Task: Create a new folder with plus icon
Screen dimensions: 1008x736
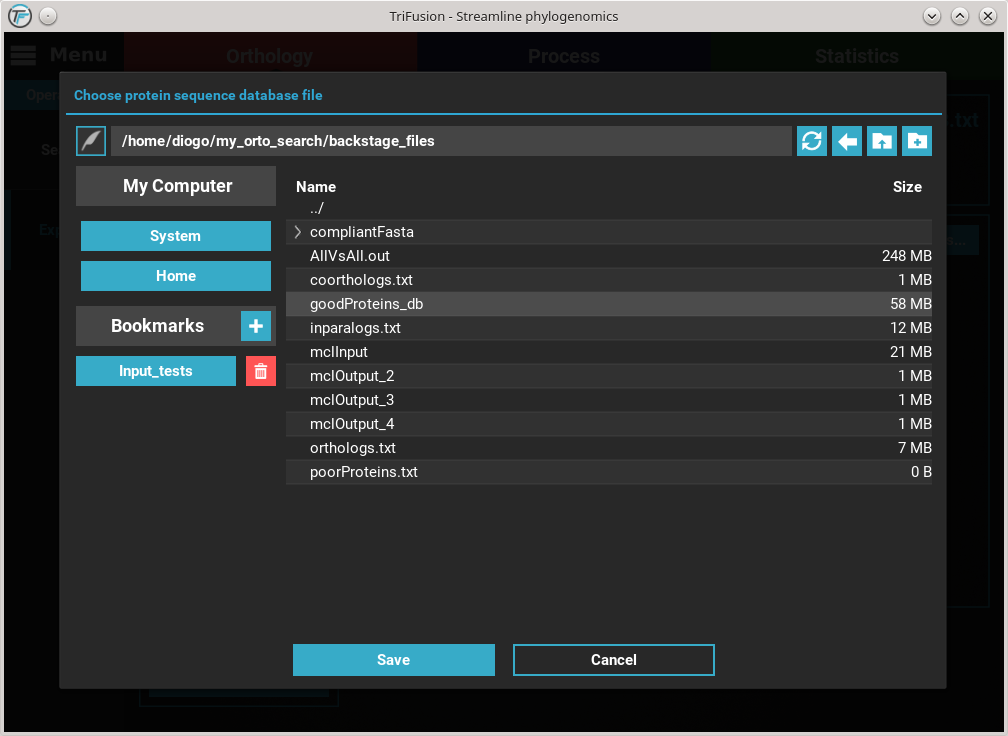Action: click(x=917, y=141)
